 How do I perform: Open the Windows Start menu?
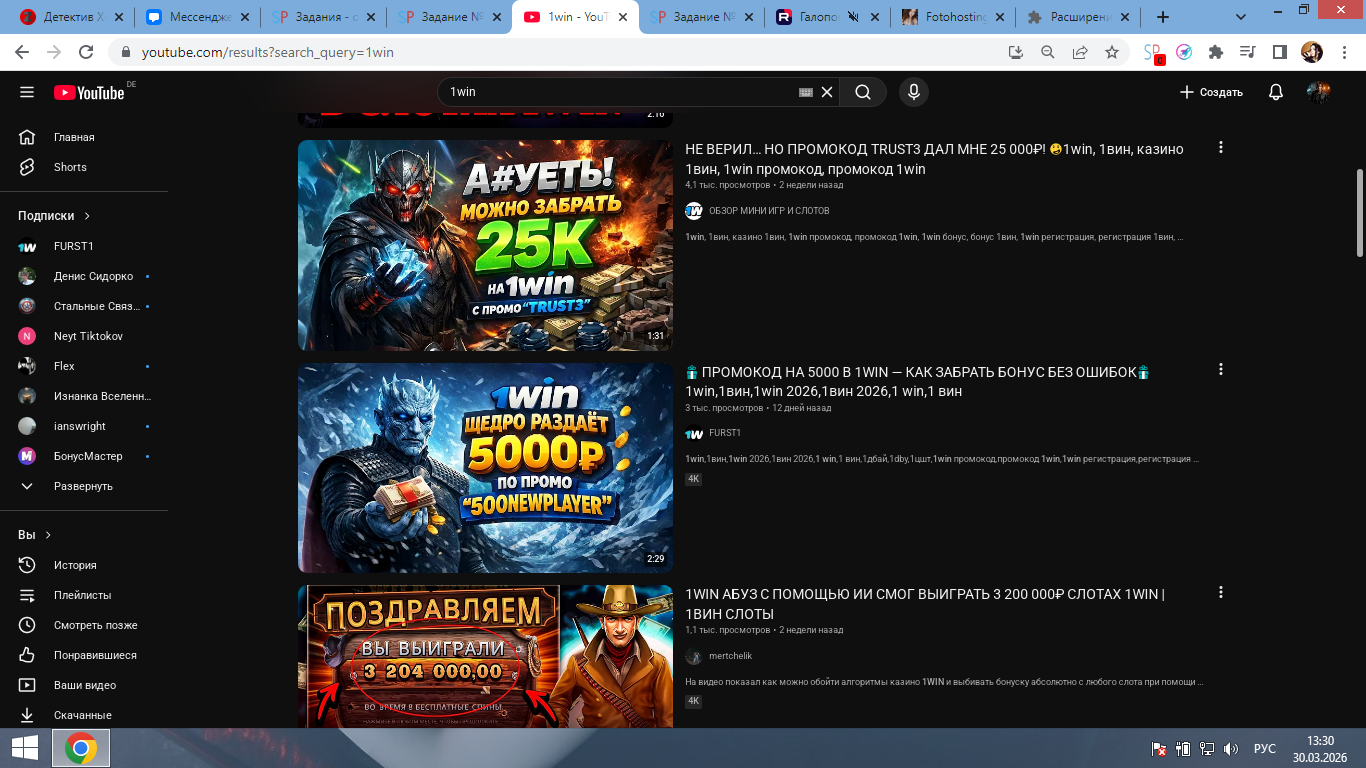click(x=24, y=748)
